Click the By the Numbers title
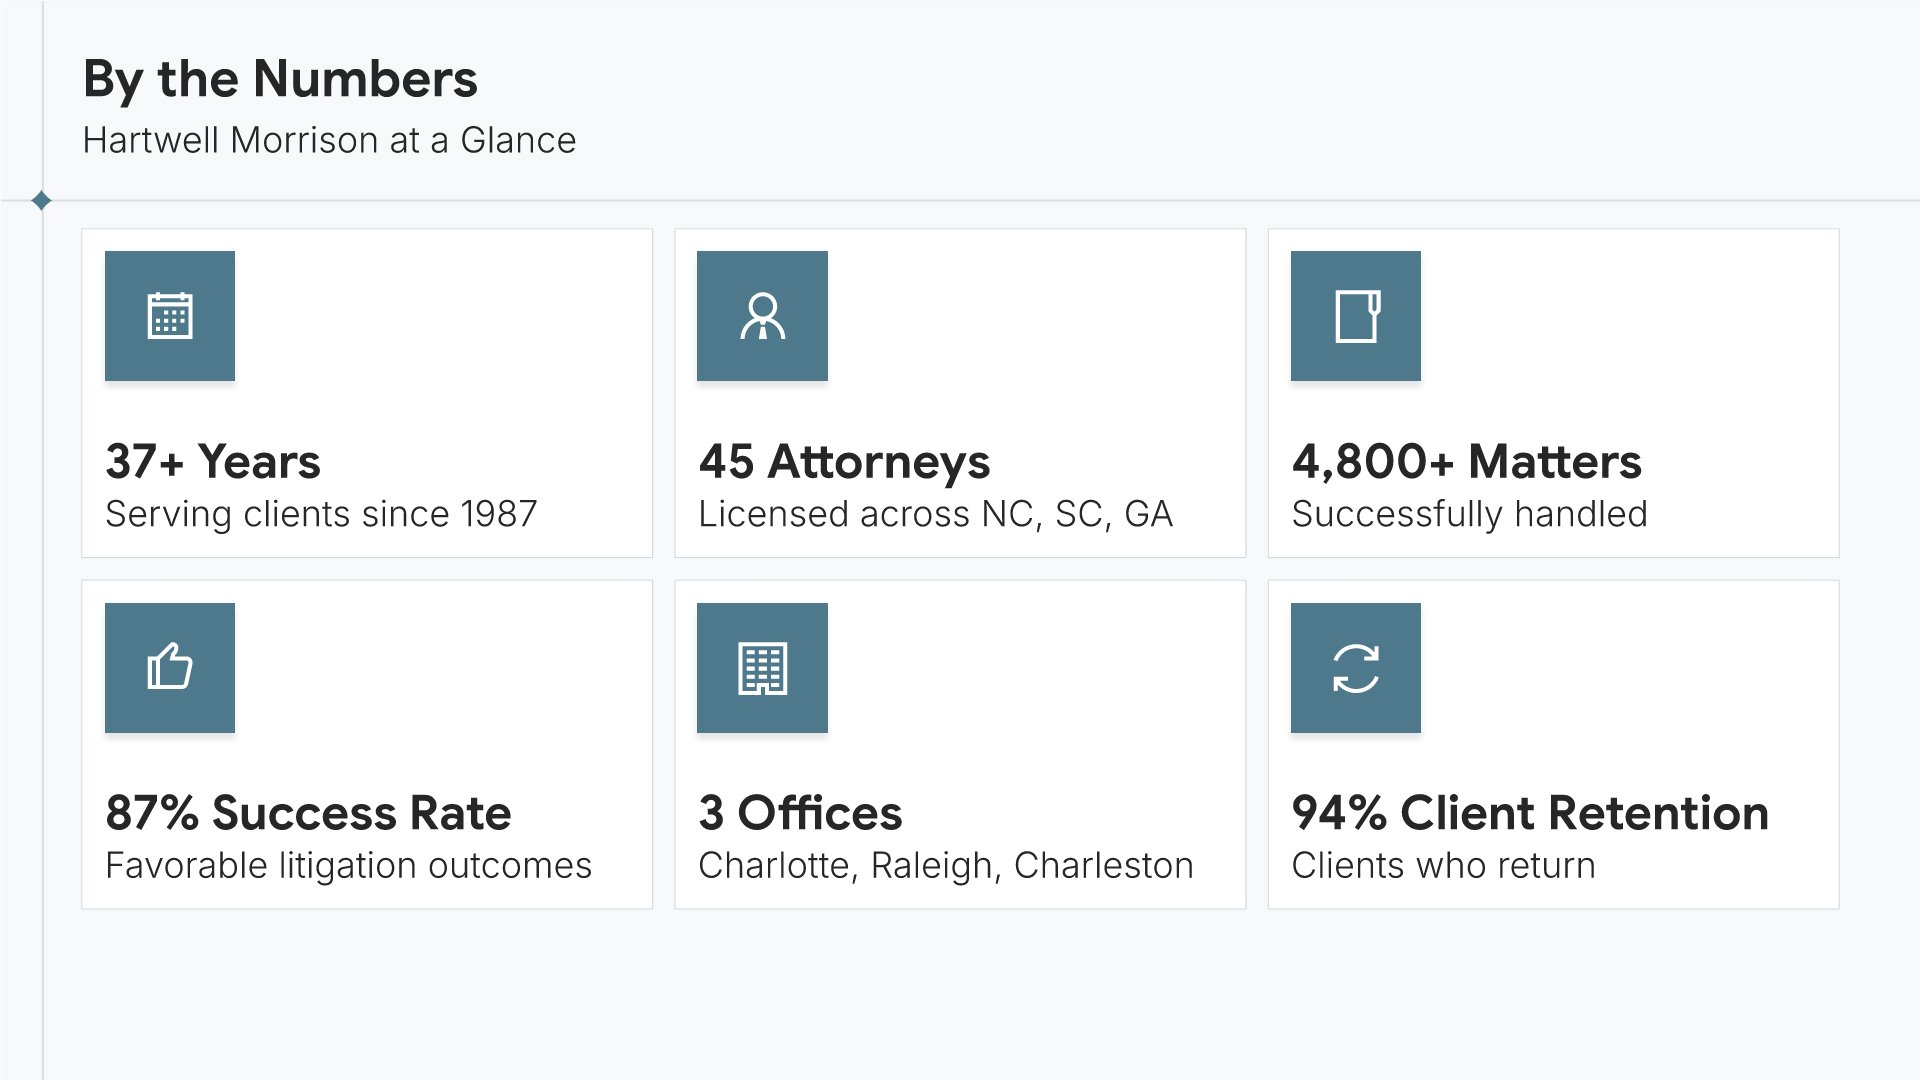This screenshot has width=1920, height=1080. pyautogui.click(x=280, y=79)
